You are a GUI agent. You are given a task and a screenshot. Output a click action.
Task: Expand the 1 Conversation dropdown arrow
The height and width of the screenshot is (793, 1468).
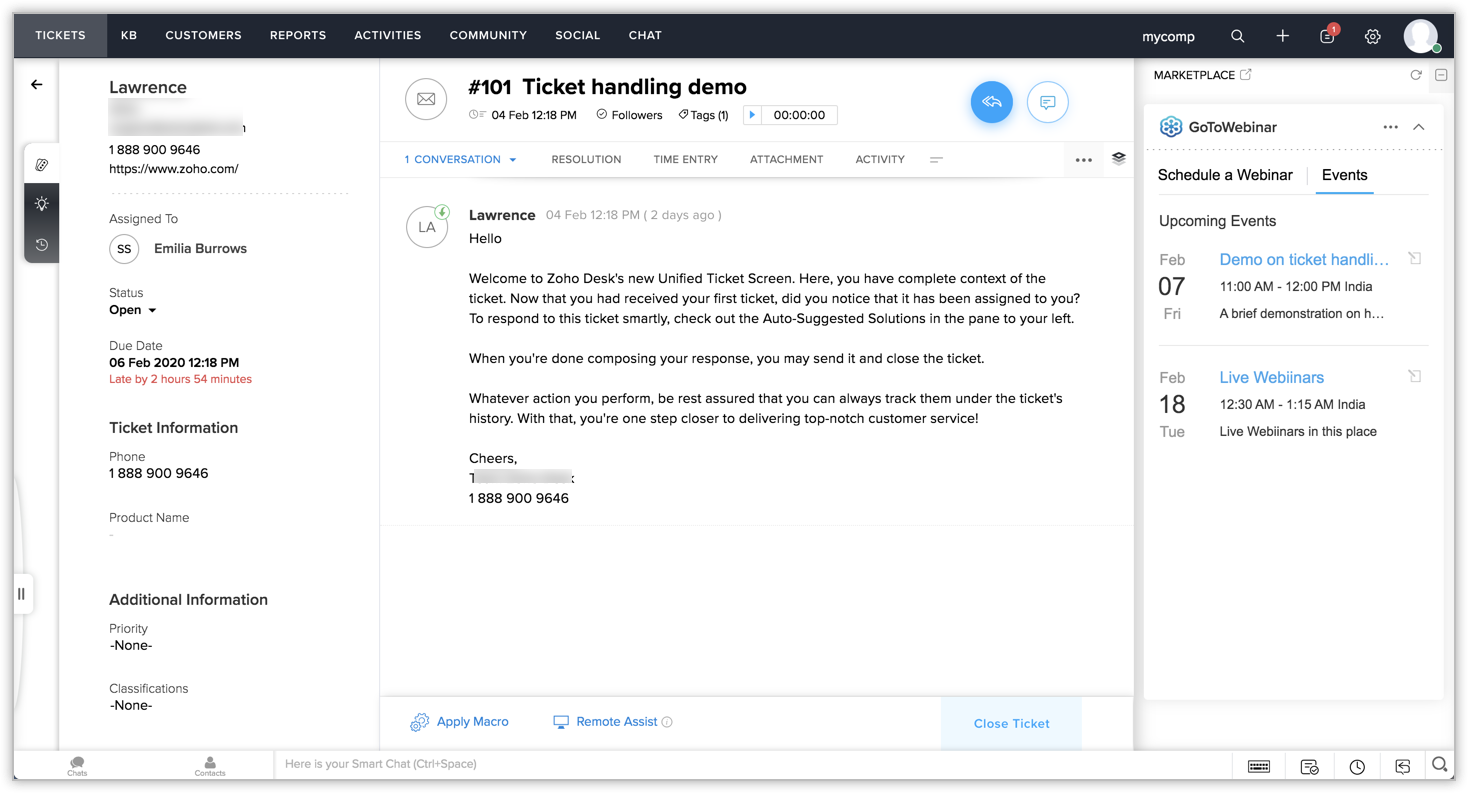pos(513,160)
